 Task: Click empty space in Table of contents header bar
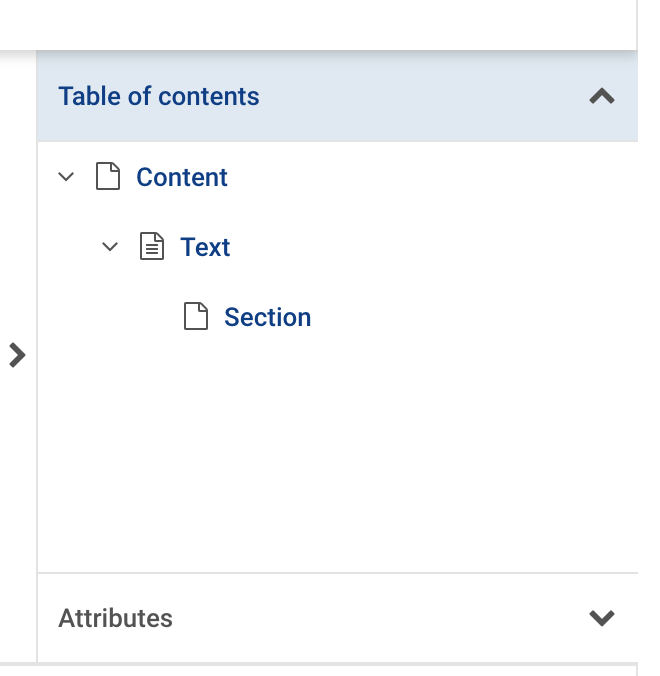[x=420, y=97]
